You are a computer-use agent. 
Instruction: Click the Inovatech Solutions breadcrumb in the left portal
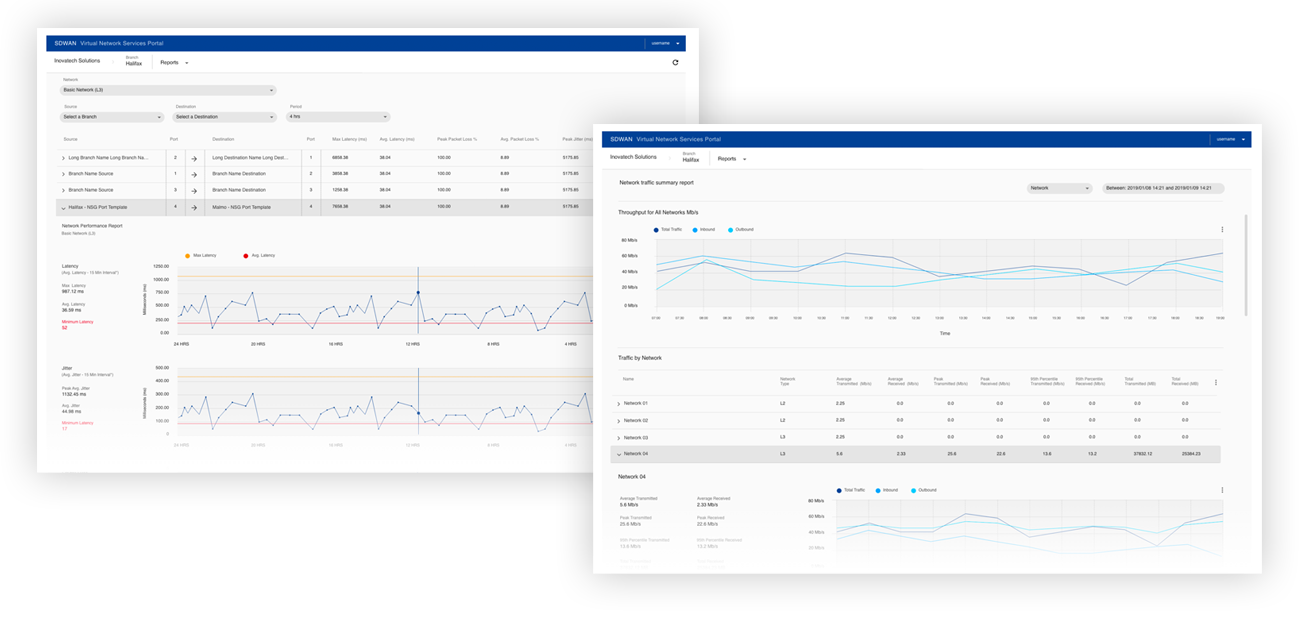(77, 61)
